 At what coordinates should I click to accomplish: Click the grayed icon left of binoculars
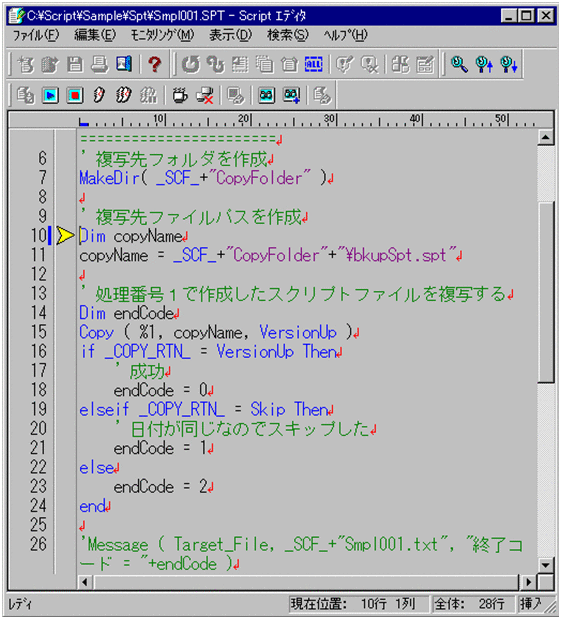(x=236, y=95)
